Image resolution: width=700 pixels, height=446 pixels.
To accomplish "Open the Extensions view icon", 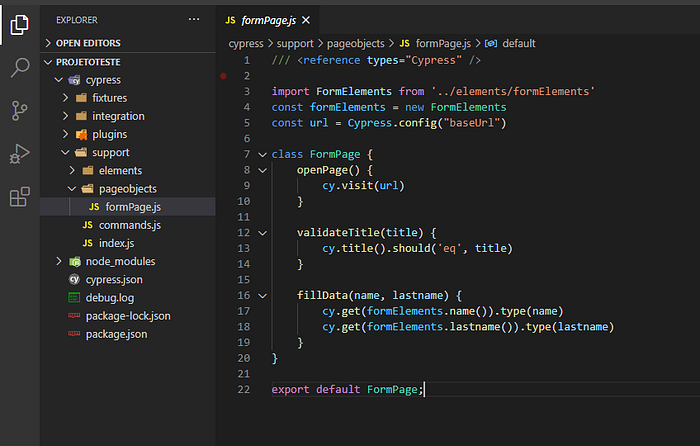I will point(19,197).
